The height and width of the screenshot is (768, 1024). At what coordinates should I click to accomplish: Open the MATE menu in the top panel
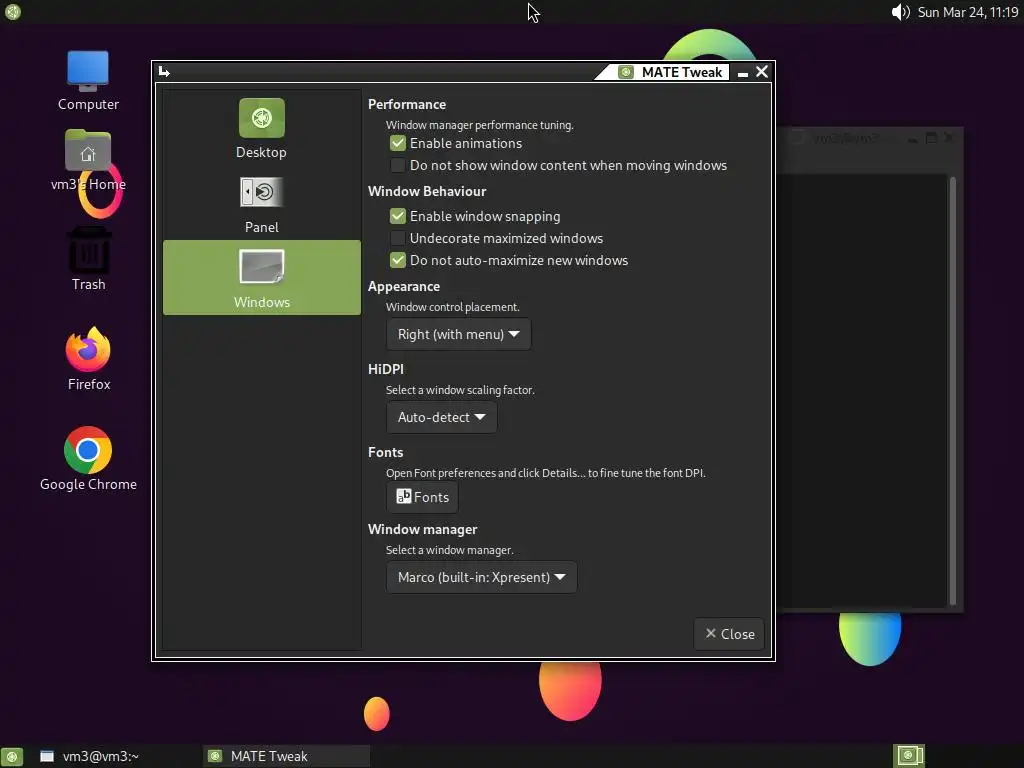click(x=12, y=12)
